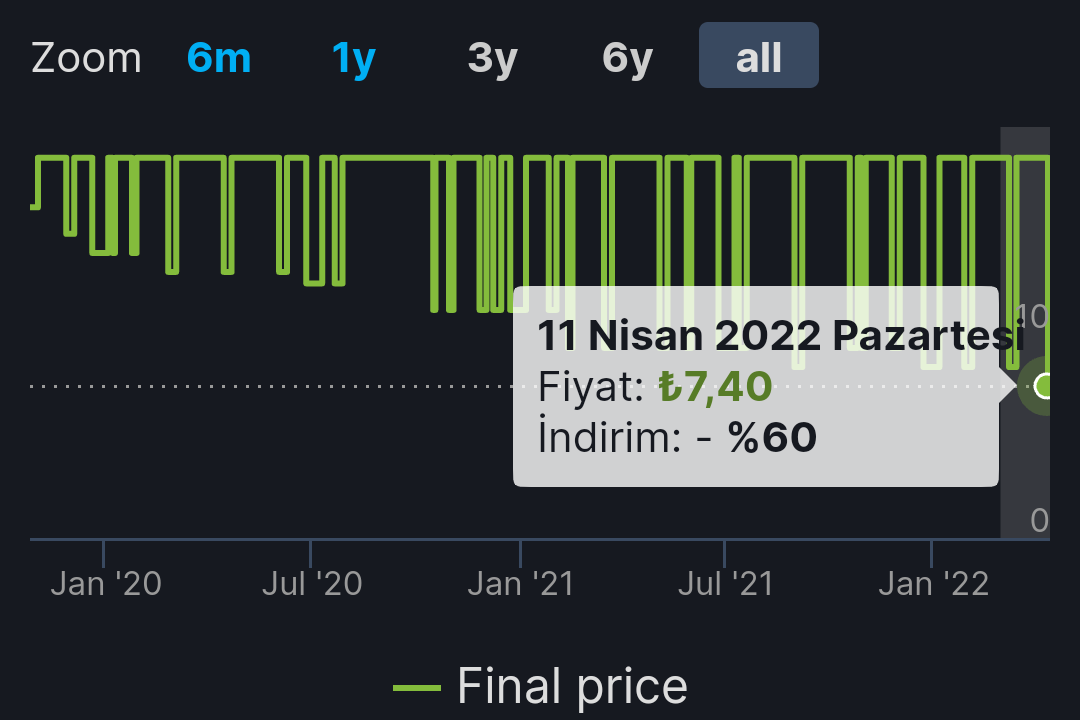Click the highlighted green data point marker
1080x720 pixels.
point(1044,385)
